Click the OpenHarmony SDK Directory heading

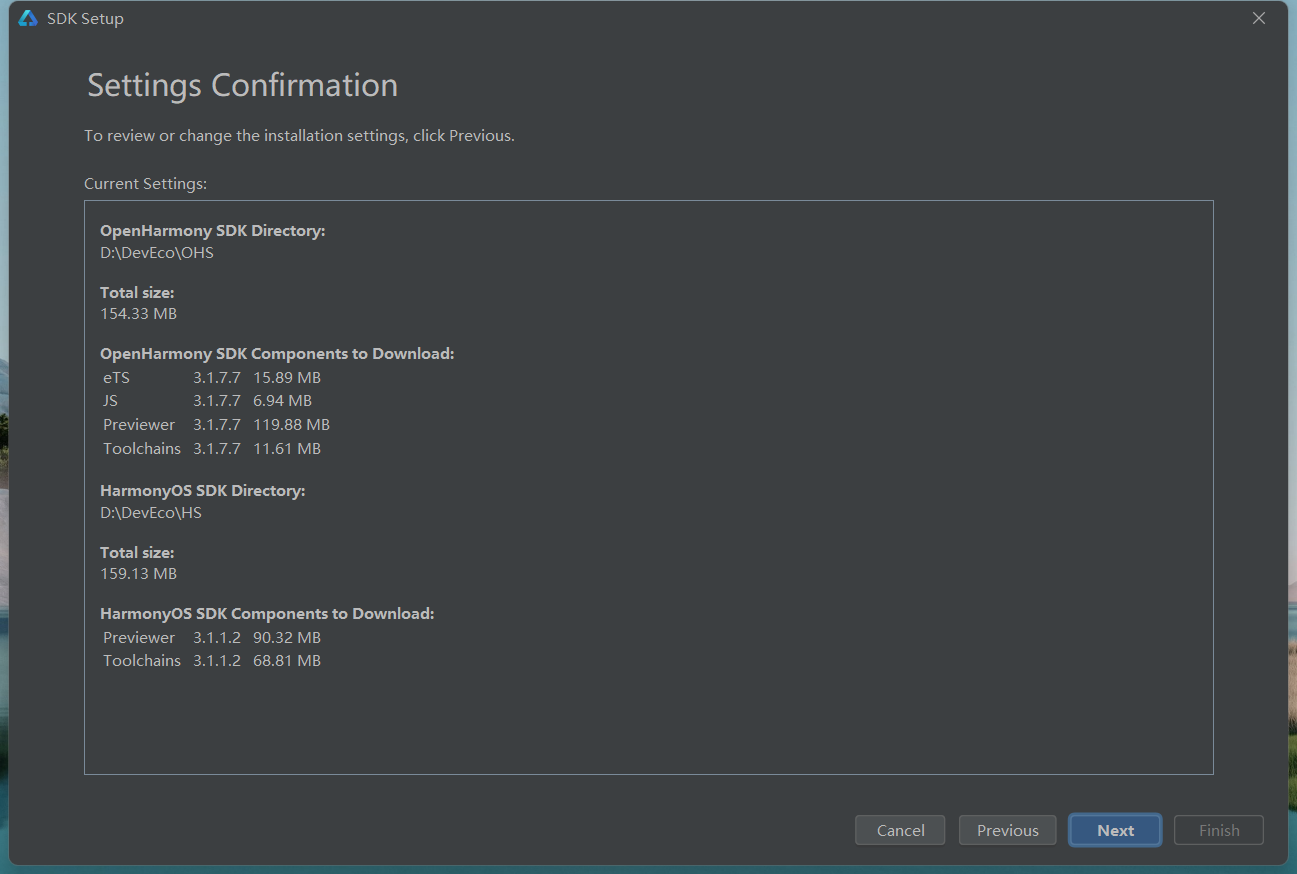(x=213, y=231)
